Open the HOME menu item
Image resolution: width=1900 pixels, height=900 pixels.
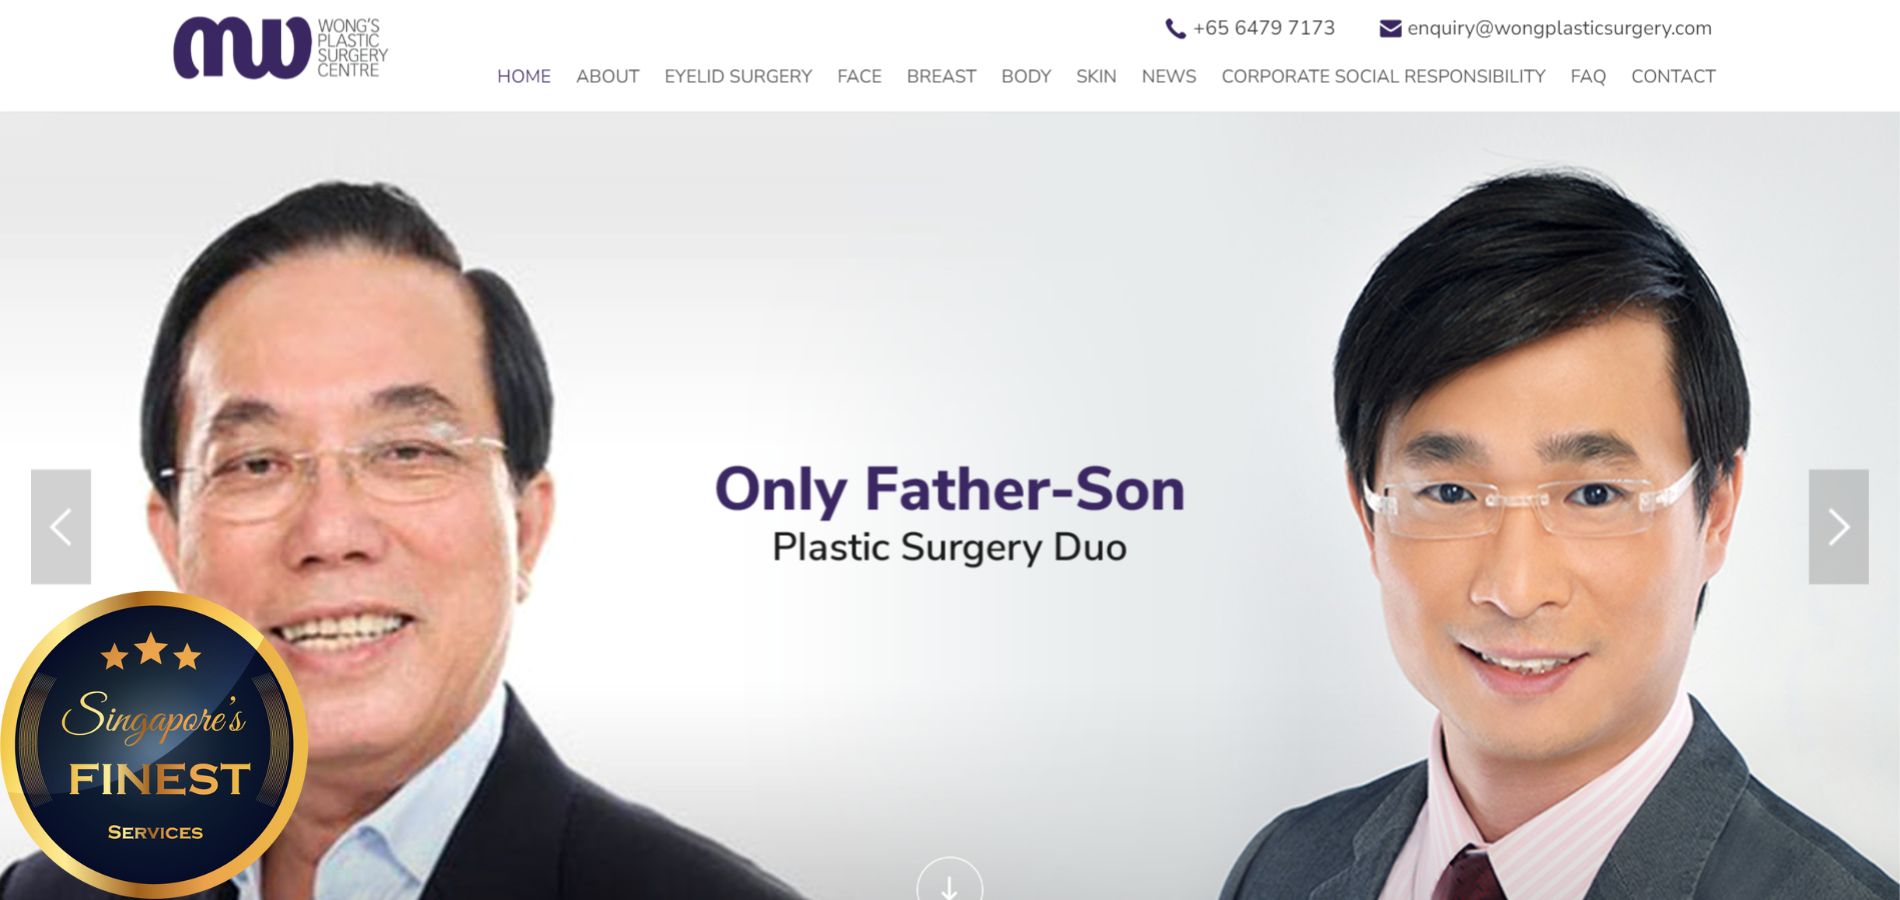(524, 76)
